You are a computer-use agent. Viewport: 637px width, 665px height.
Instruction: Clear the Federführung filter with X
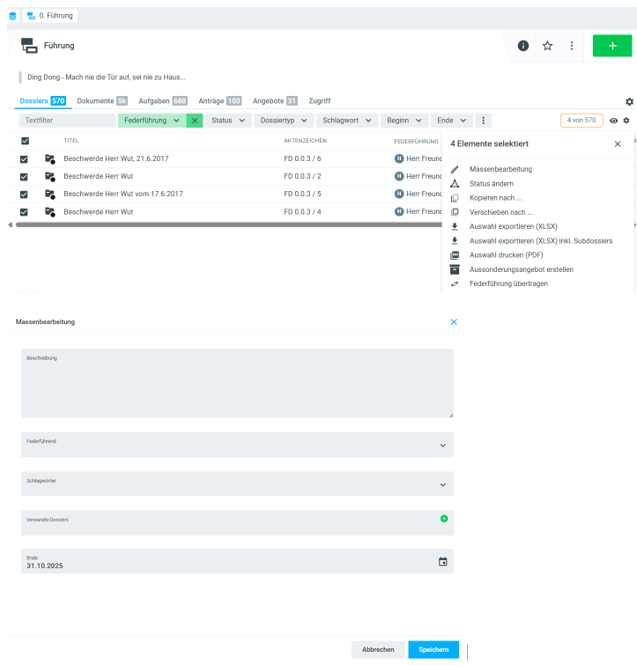coord(194,120)
